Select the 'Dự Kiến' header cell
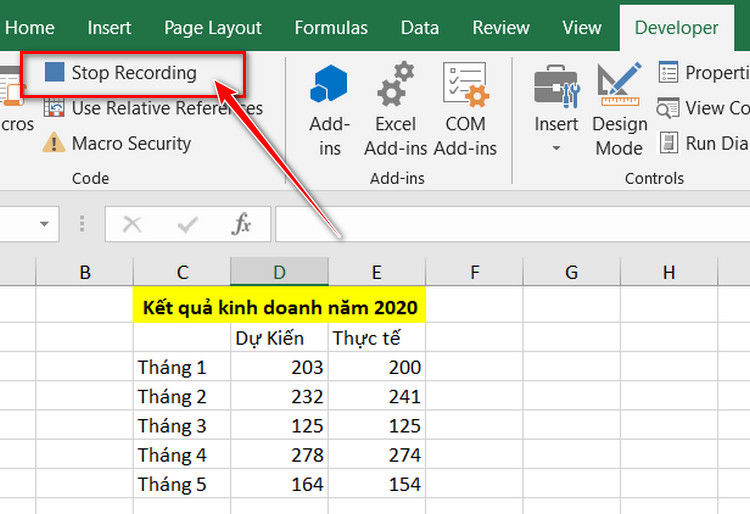750x514 pixels. click(279, 338)
